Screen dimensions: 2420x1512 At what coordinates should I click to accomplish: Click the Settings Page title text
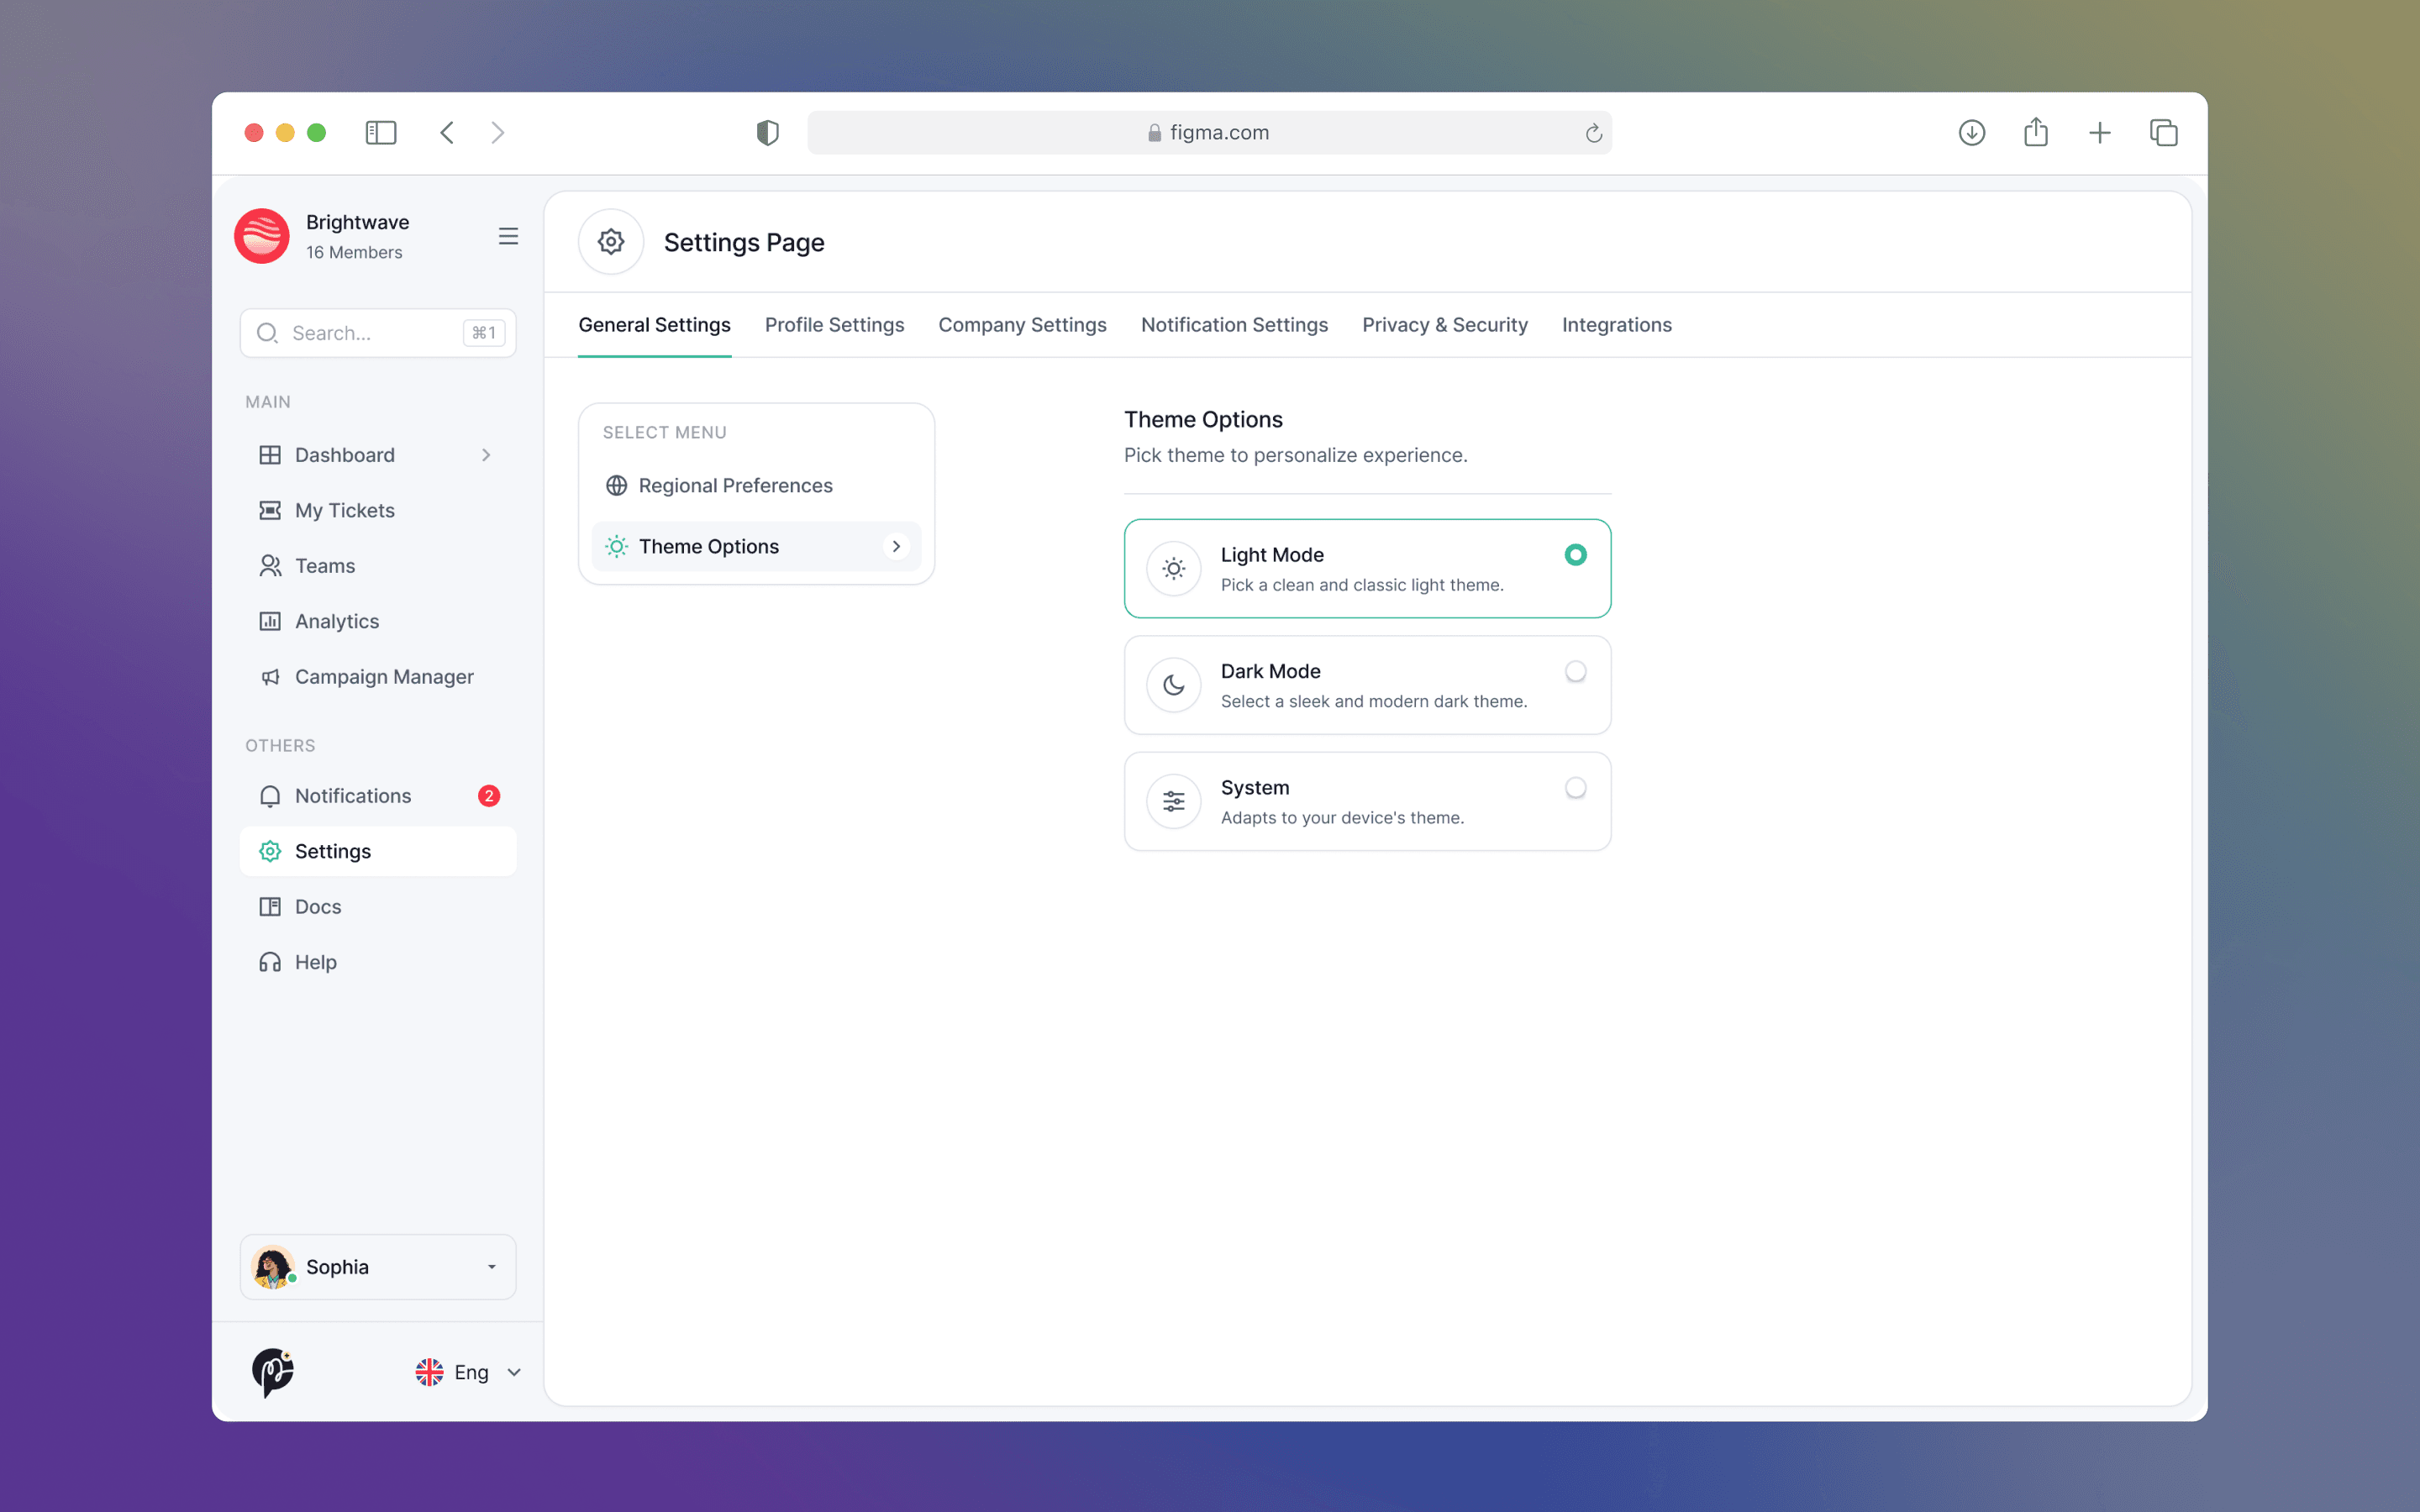(x=744, y=242)
